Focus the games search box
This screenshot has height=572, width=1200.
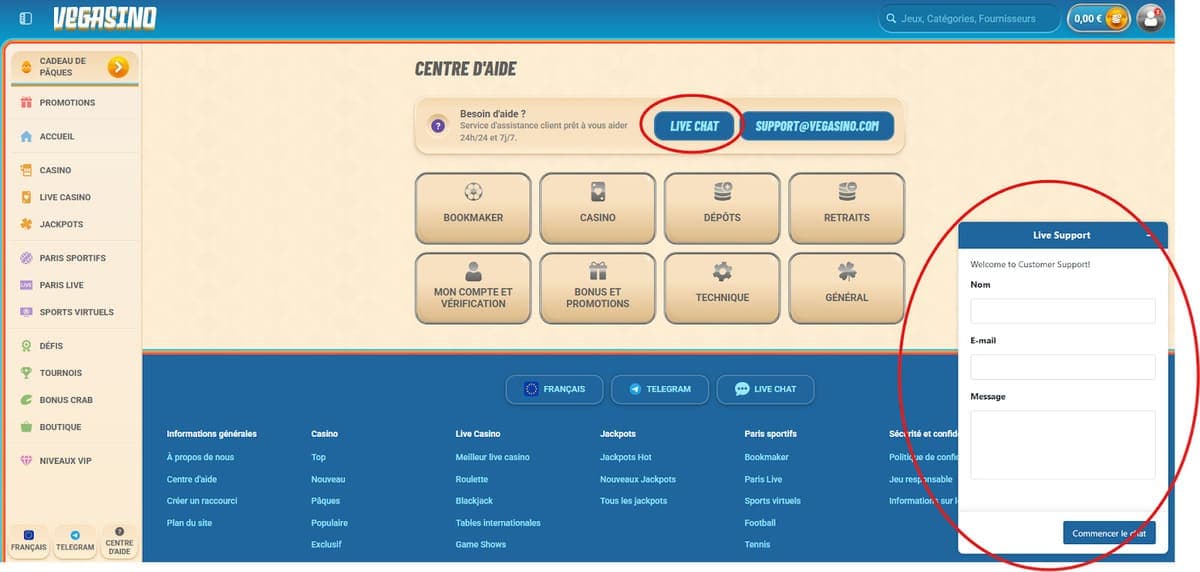tap(969, 18)
